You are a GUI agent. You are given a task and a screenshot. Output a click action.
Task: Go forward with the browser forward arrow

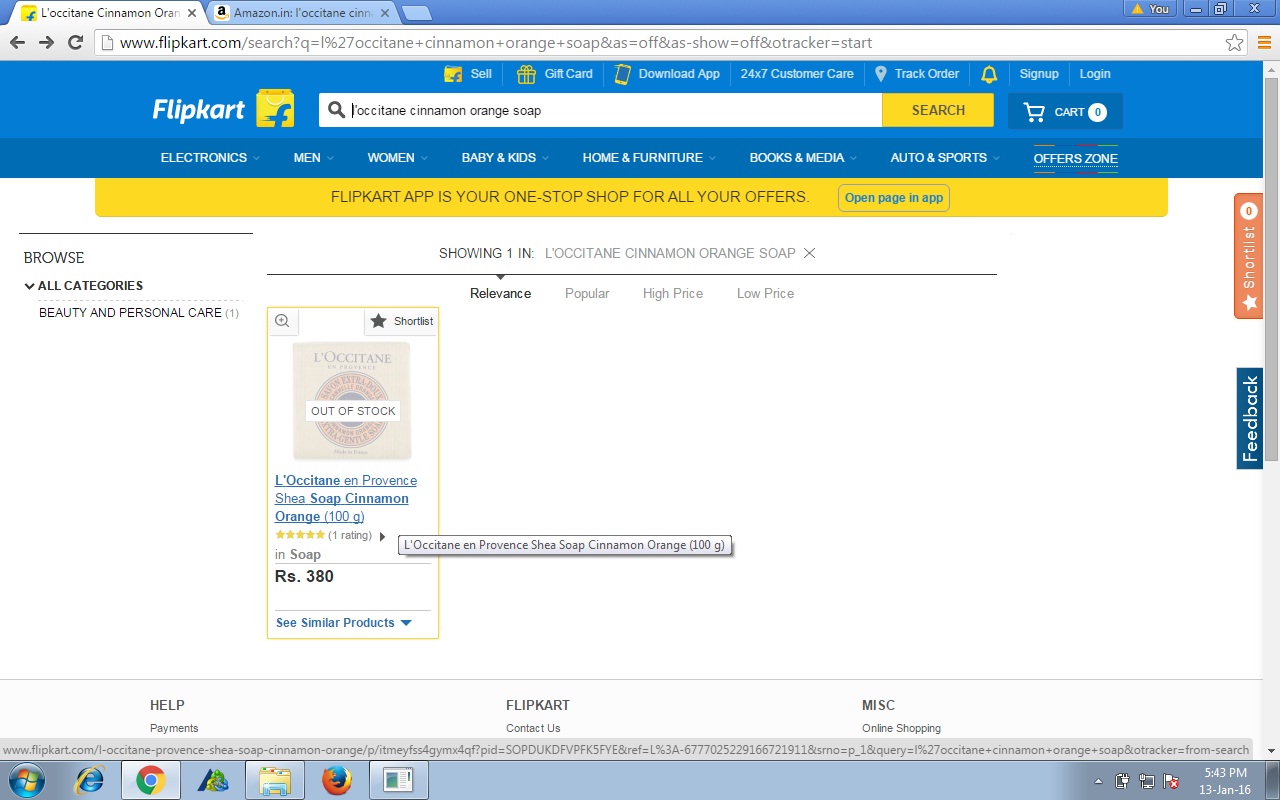click(x=46, y=43)
